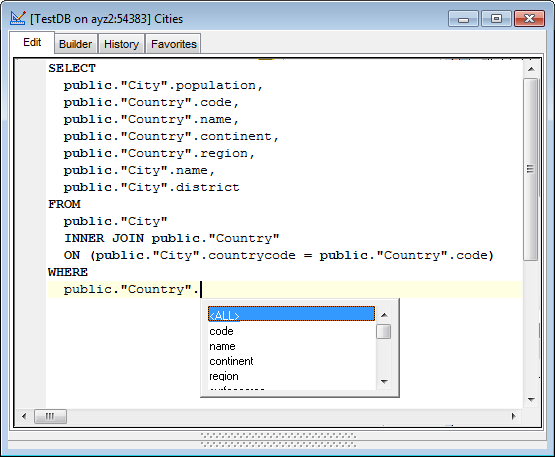555x457 pixels.
Task: Select <ALL> in the autocomplete list
Action: 291,314
